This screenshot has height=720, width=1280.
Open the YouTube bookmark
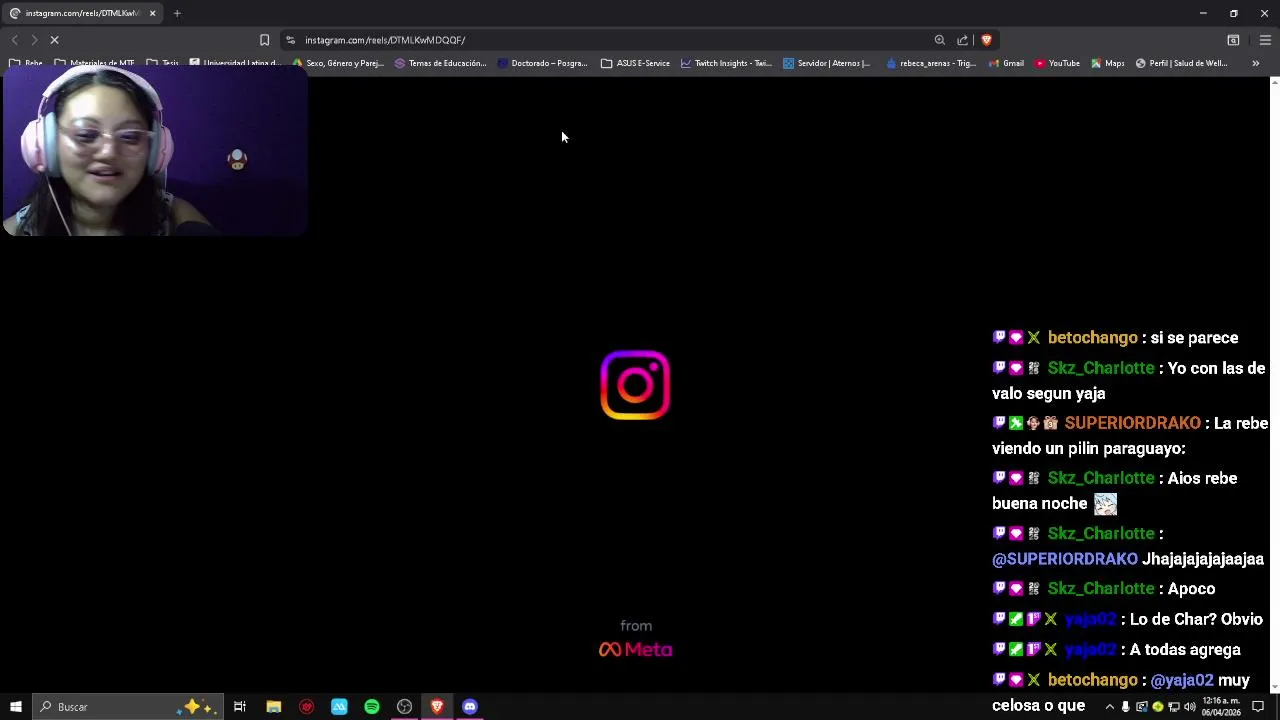click(1057, 63)
